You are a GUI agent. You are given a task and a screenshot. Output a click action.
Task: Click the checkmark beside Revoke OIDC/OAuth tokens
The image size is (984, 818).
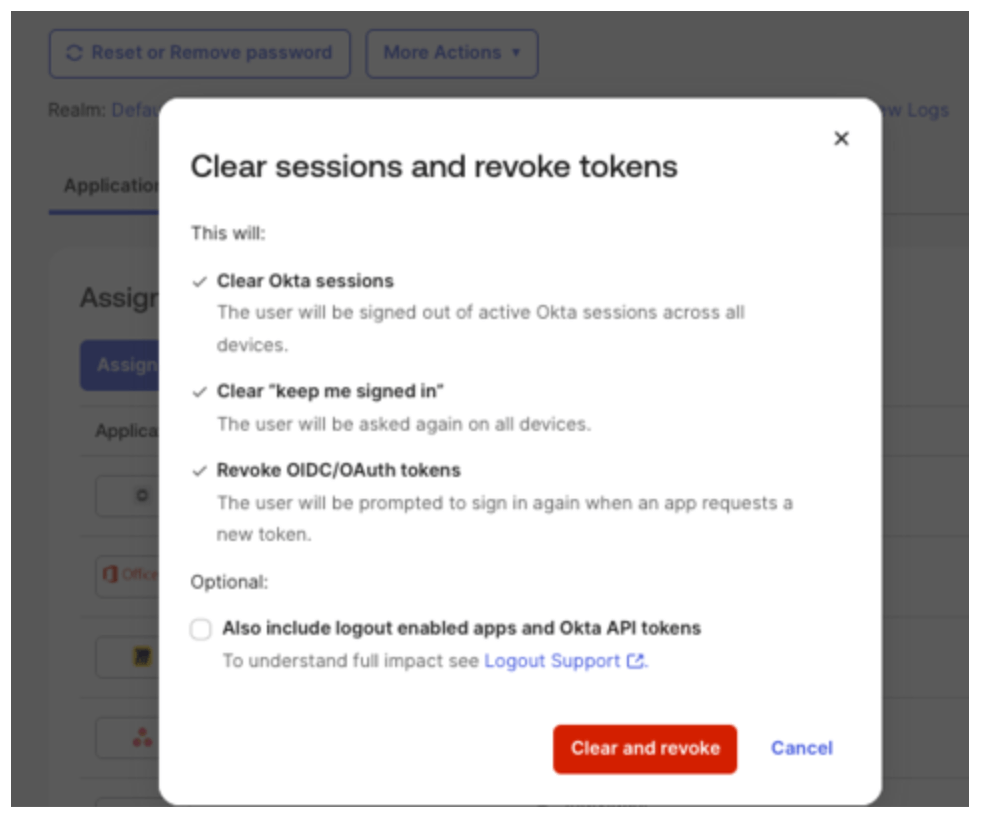pos(200,469)
